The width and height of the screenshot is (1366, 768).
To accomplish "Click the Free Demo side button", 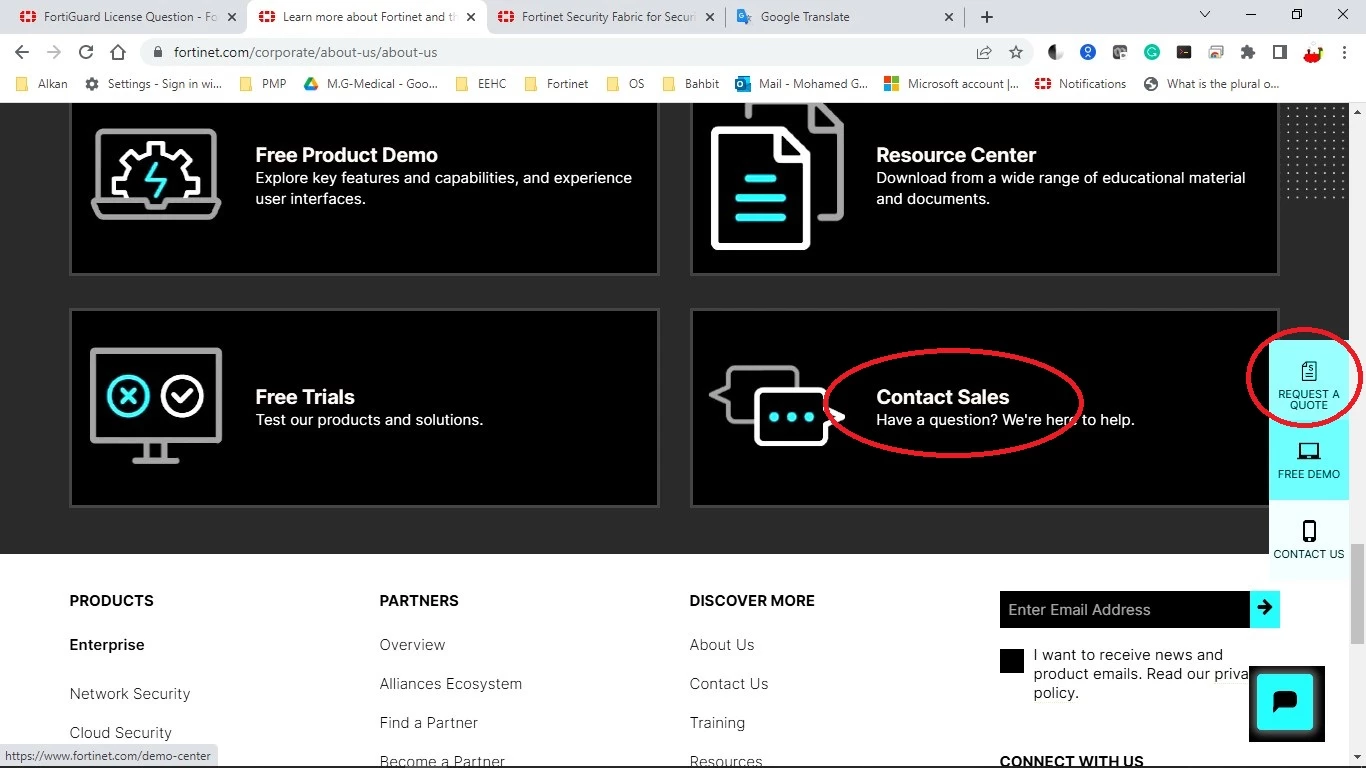I will [1308, 461].
